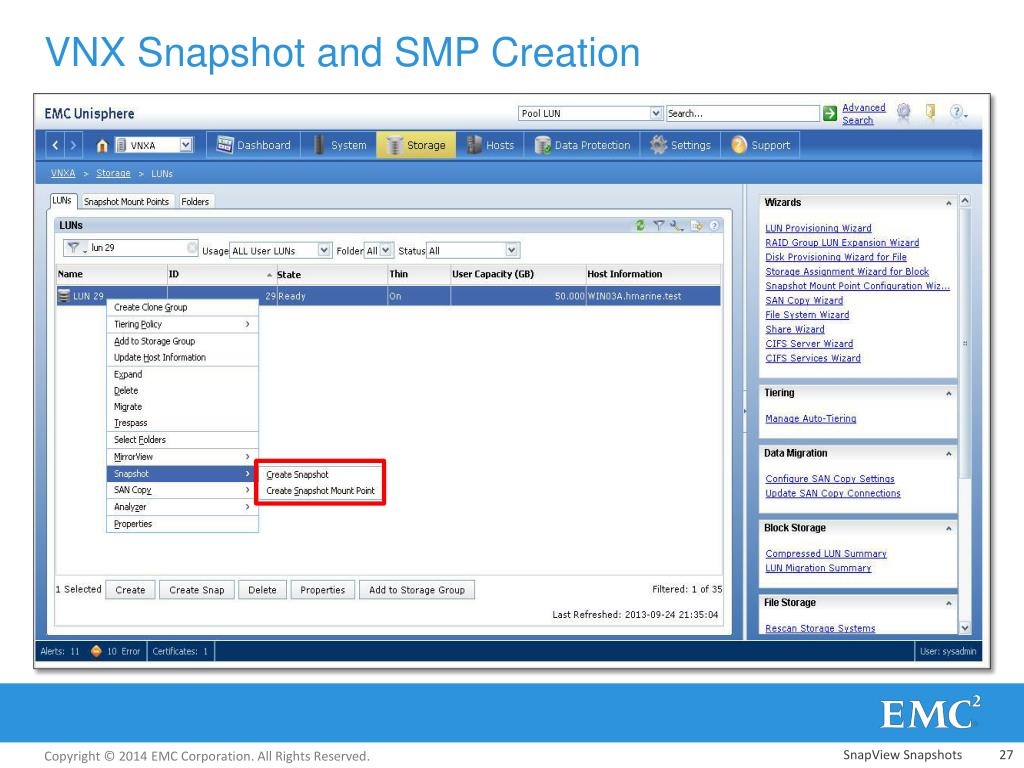The height and width of the screenshot is (768, 1024).
Task: Open the MirrorView submenu
Action: 182,456
